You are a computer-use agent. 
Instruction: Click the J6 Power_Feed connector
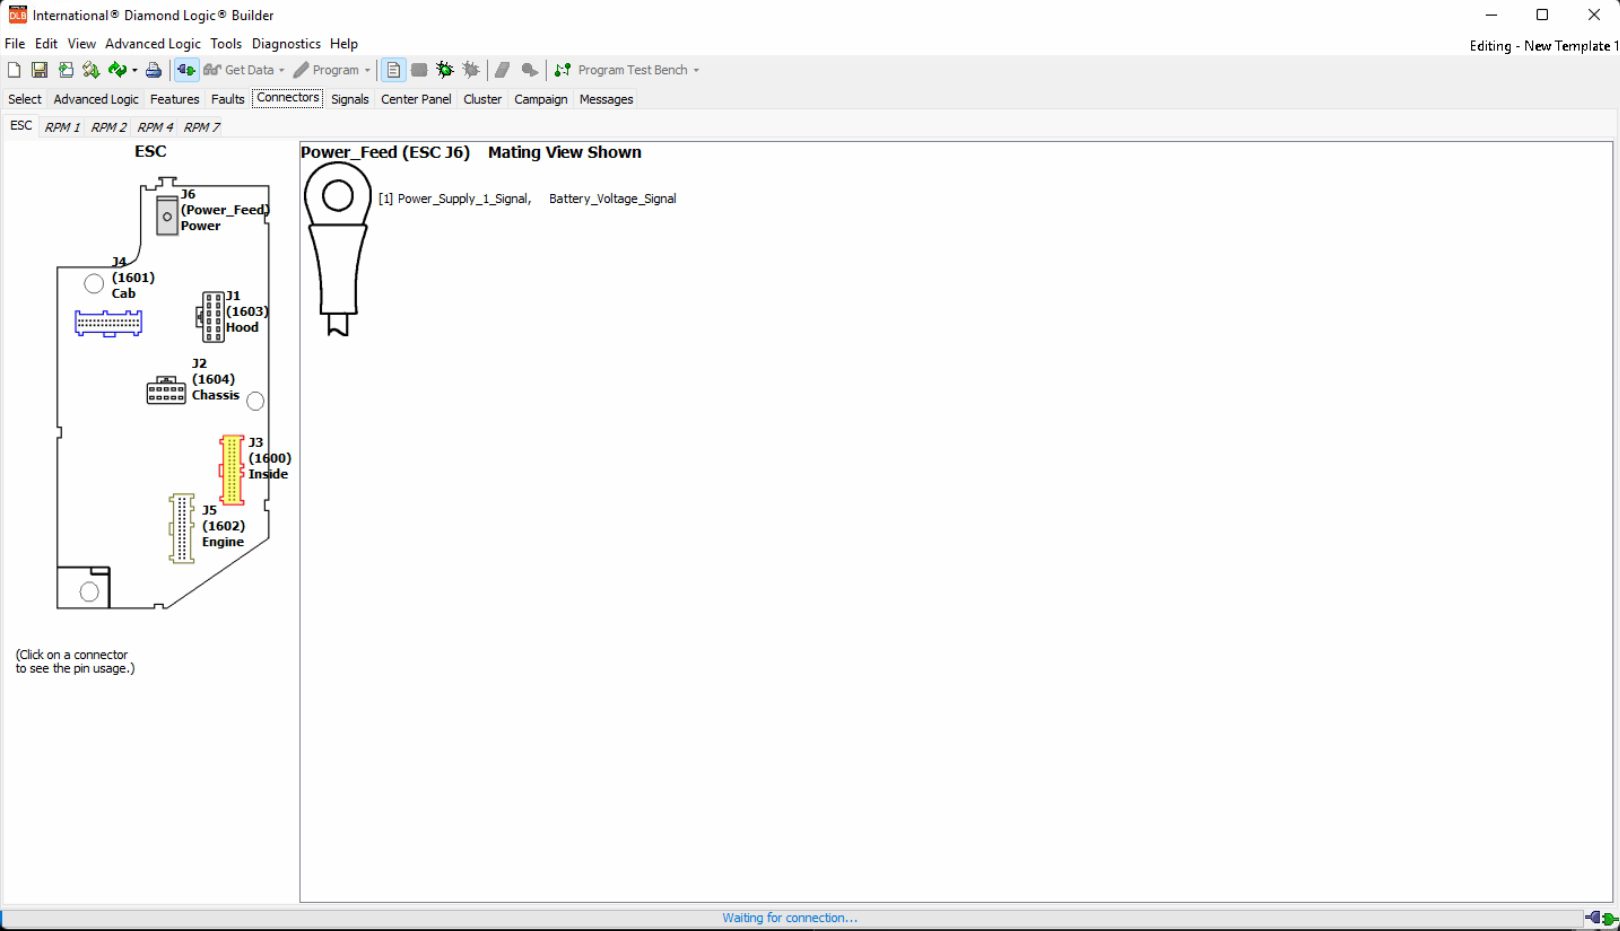click(166, 214)
